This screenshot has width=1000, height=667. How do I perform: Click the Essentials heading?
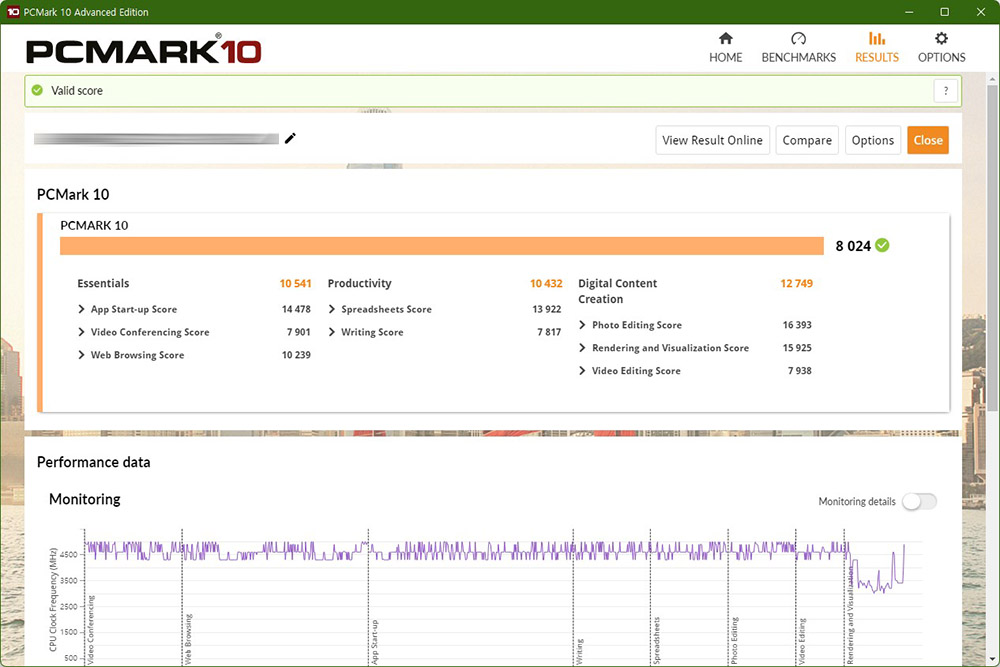(x=103, y=284)
